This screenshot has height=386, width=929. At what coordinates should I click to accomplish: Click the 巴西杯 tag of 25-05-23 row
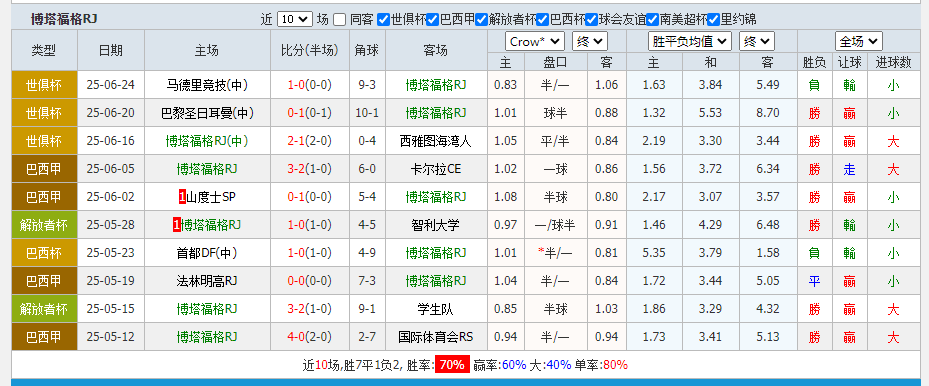pyautogui.click(x=44, y=253)
